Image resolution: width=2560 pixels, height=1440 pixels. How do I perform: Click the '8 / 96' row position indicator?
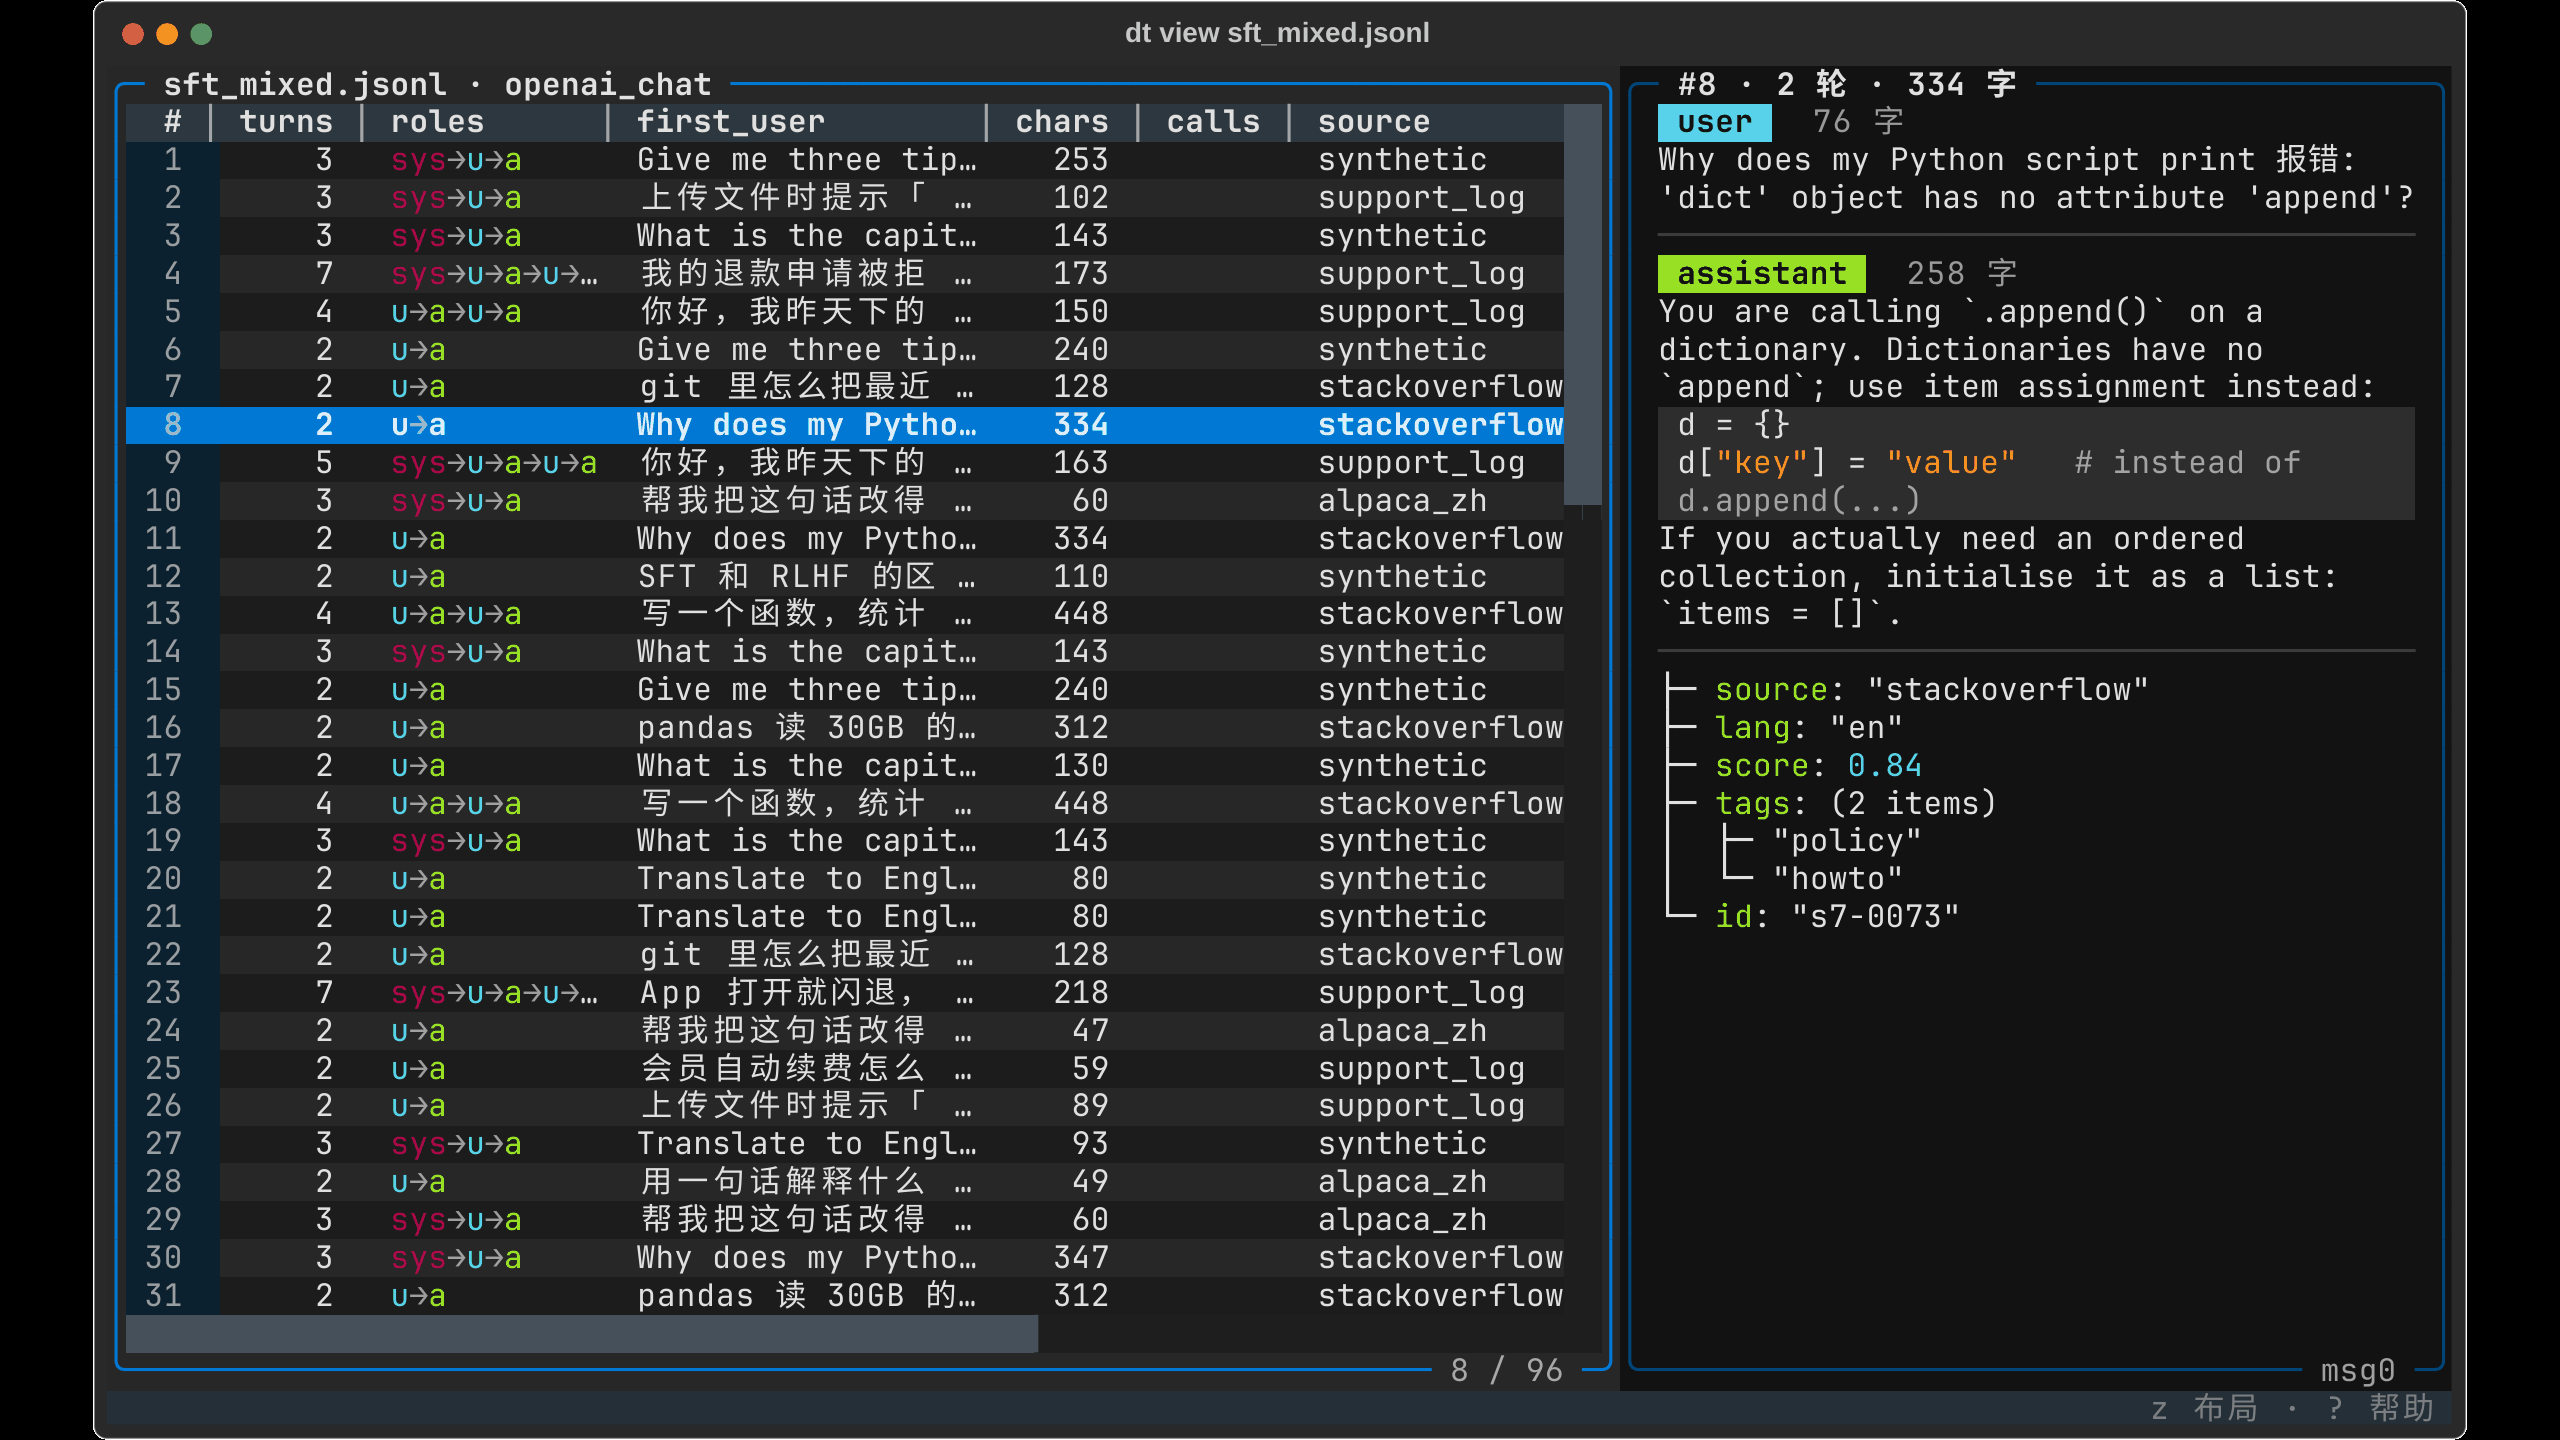(x=1506, y=1371)
